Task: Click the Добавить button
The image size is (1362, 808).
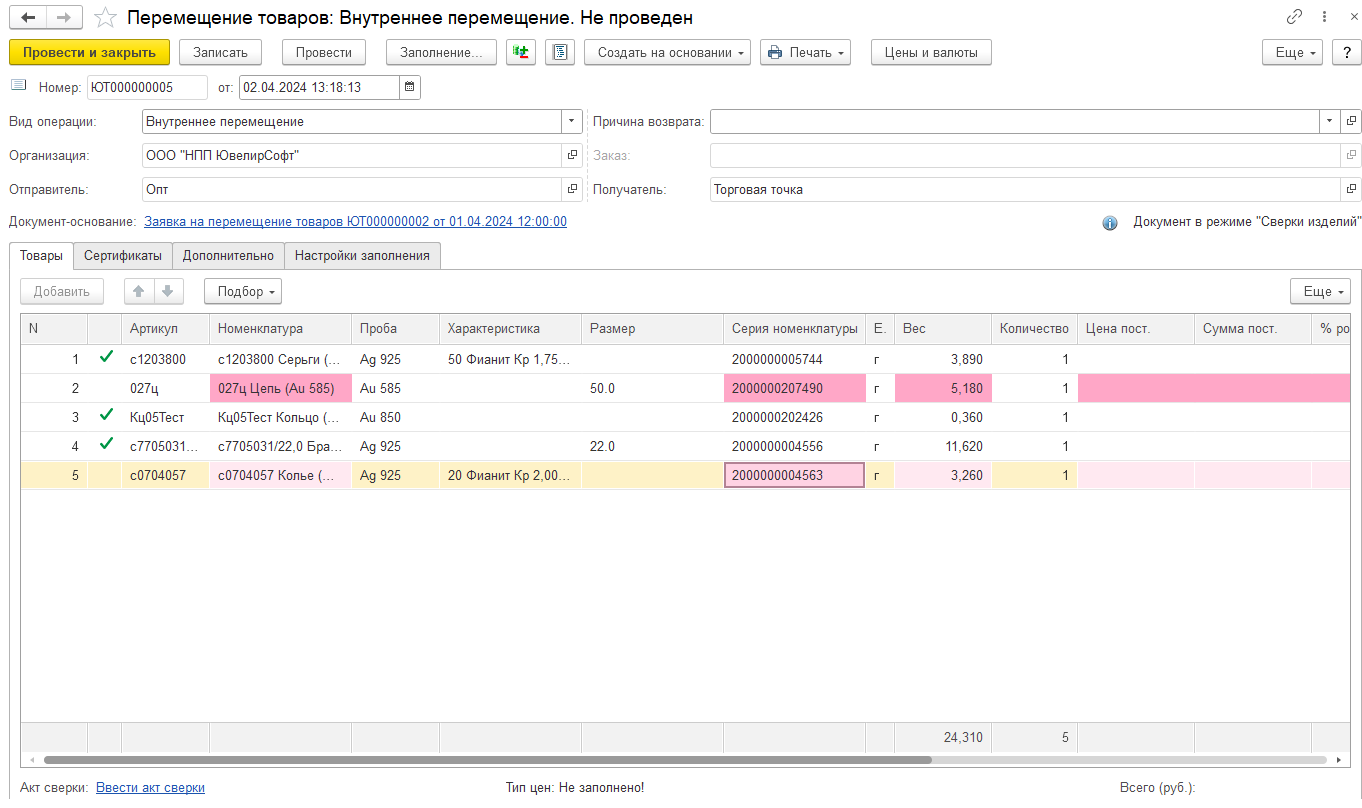Action: [x=62, y=291]
